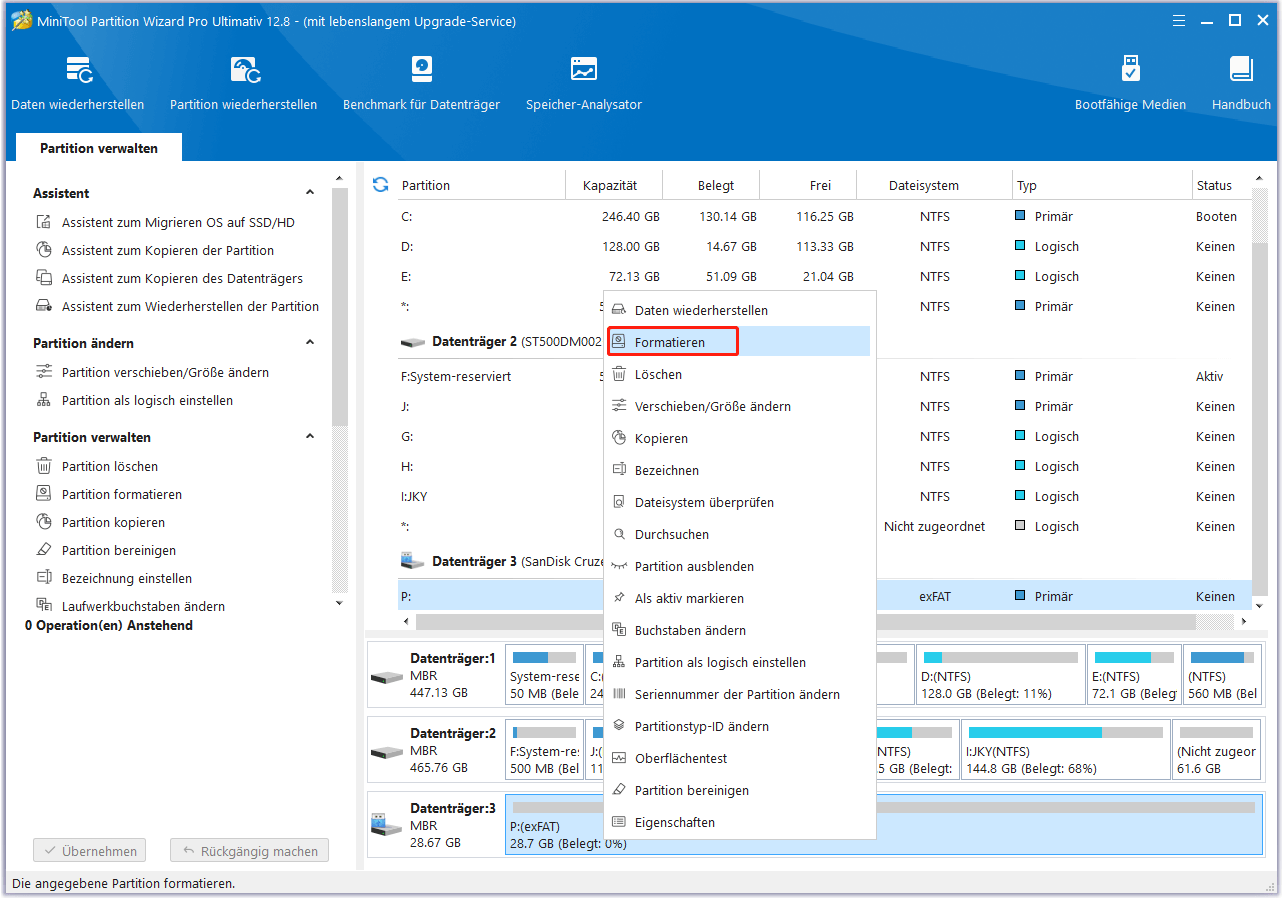Choose Partition als logisch einstellen in sidebar
The width and height of the screenshot is (1282, 899).
(x=134, y=400)
